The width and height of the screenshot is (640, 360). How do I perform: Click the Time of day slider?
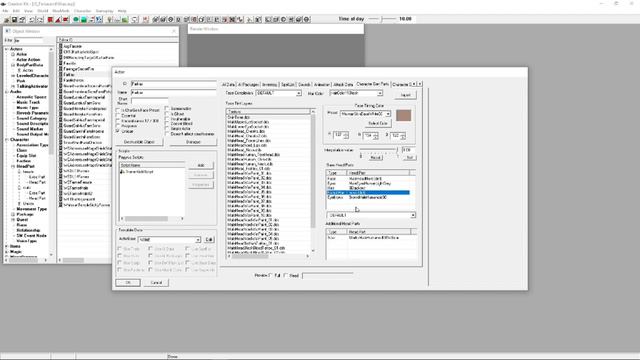(x=382, y=19)
